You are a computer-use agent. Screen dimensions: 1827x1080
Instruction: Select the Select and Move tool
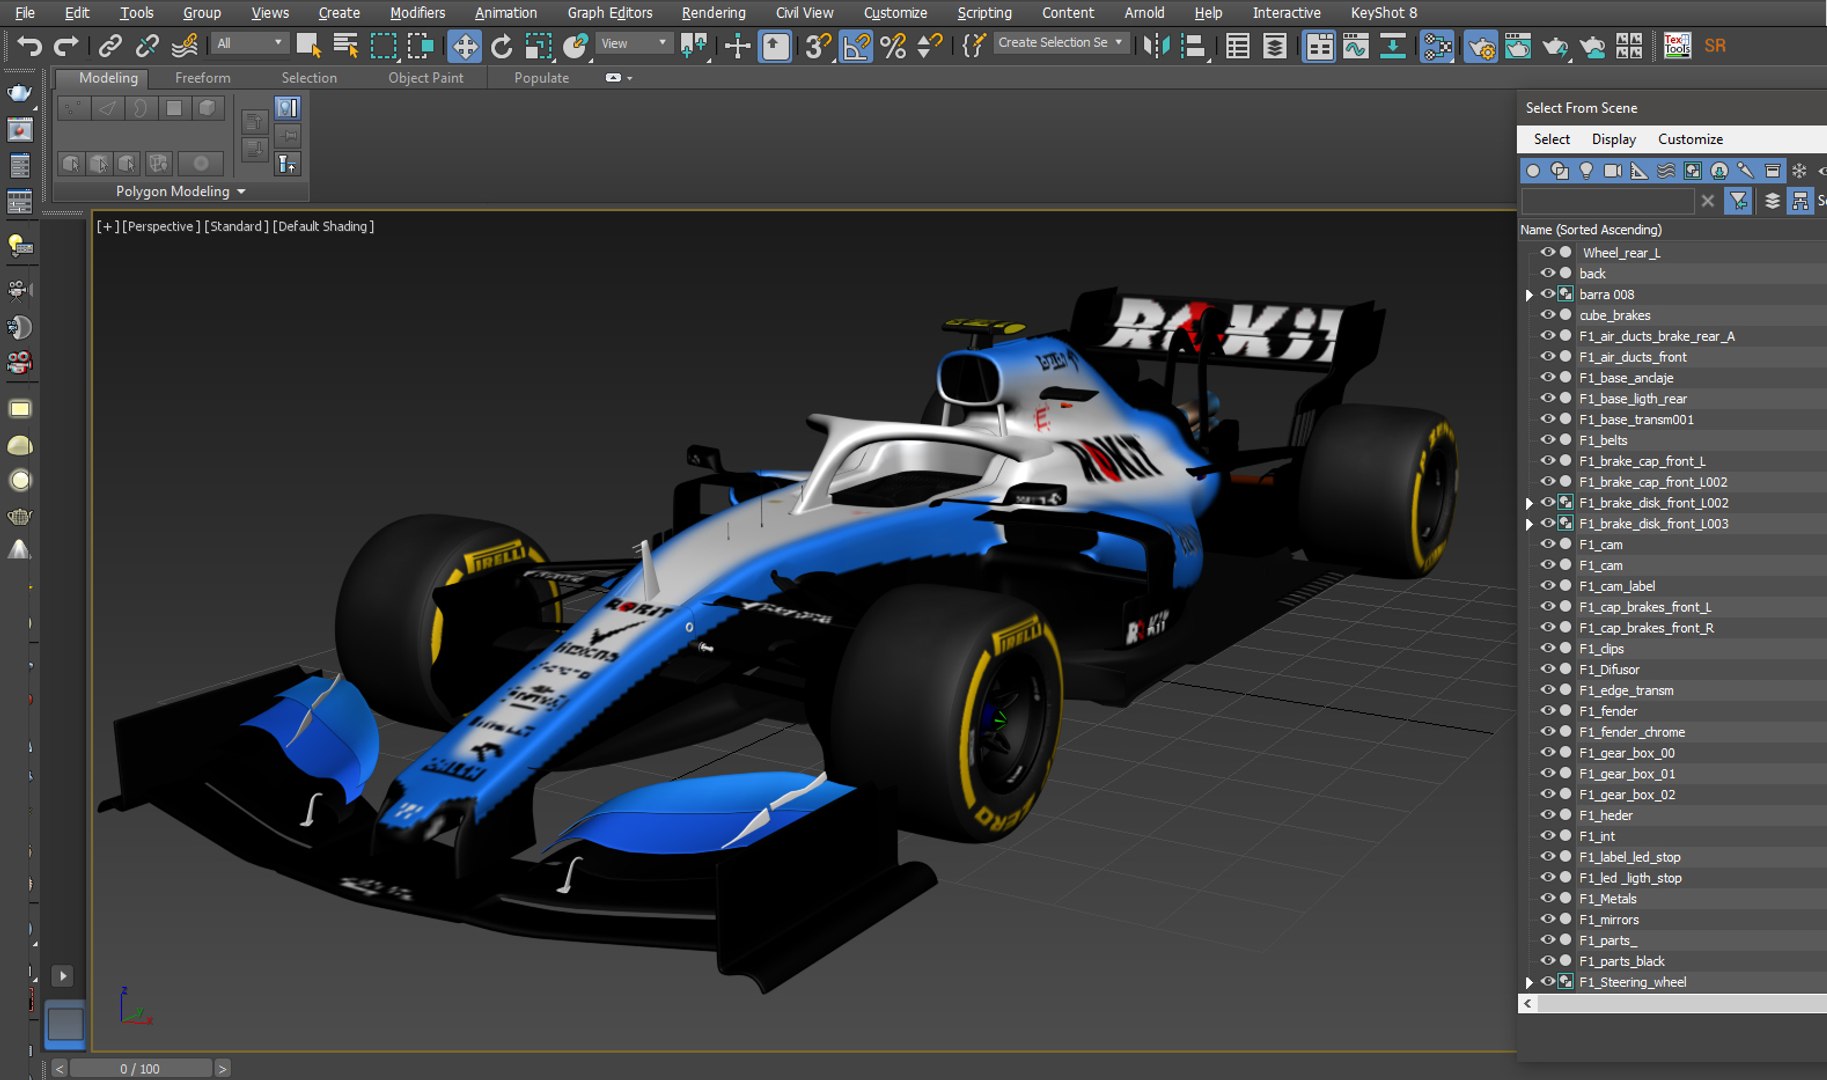click(464, 46)
